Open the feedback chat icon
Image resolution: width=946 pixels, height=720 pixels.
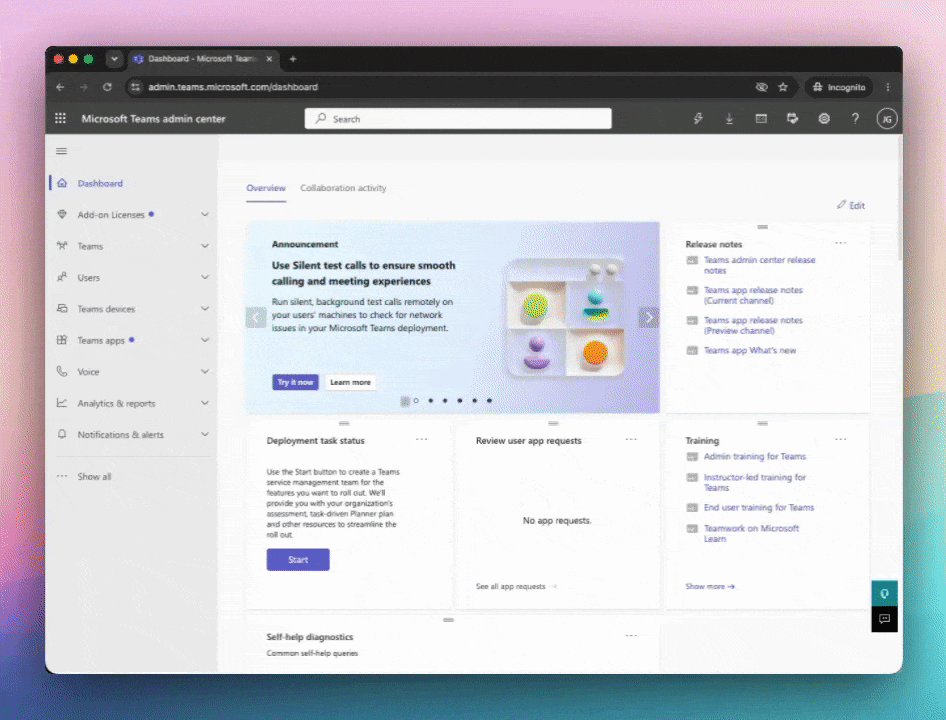point(884,619)
